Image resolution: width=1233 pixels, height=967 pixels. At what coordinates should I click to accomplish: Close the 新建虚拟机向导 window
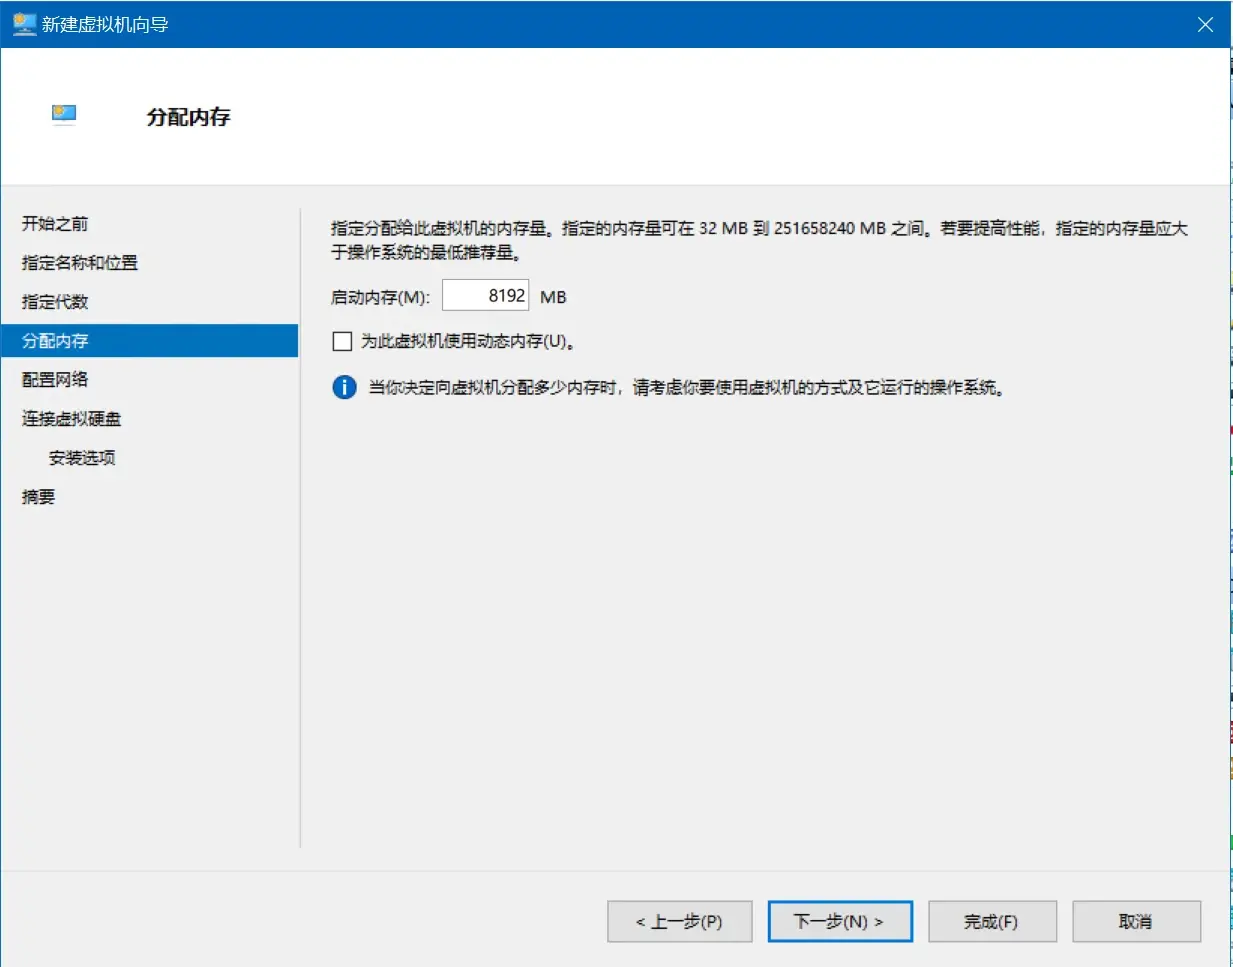click(1205, 24)
